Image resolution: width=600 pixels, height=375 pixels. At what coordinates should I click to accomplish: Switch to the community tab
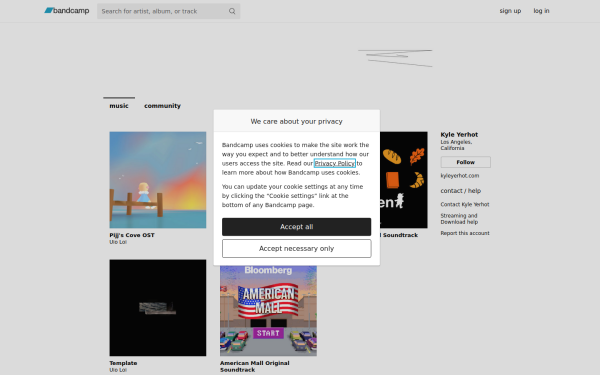[162, 106]
